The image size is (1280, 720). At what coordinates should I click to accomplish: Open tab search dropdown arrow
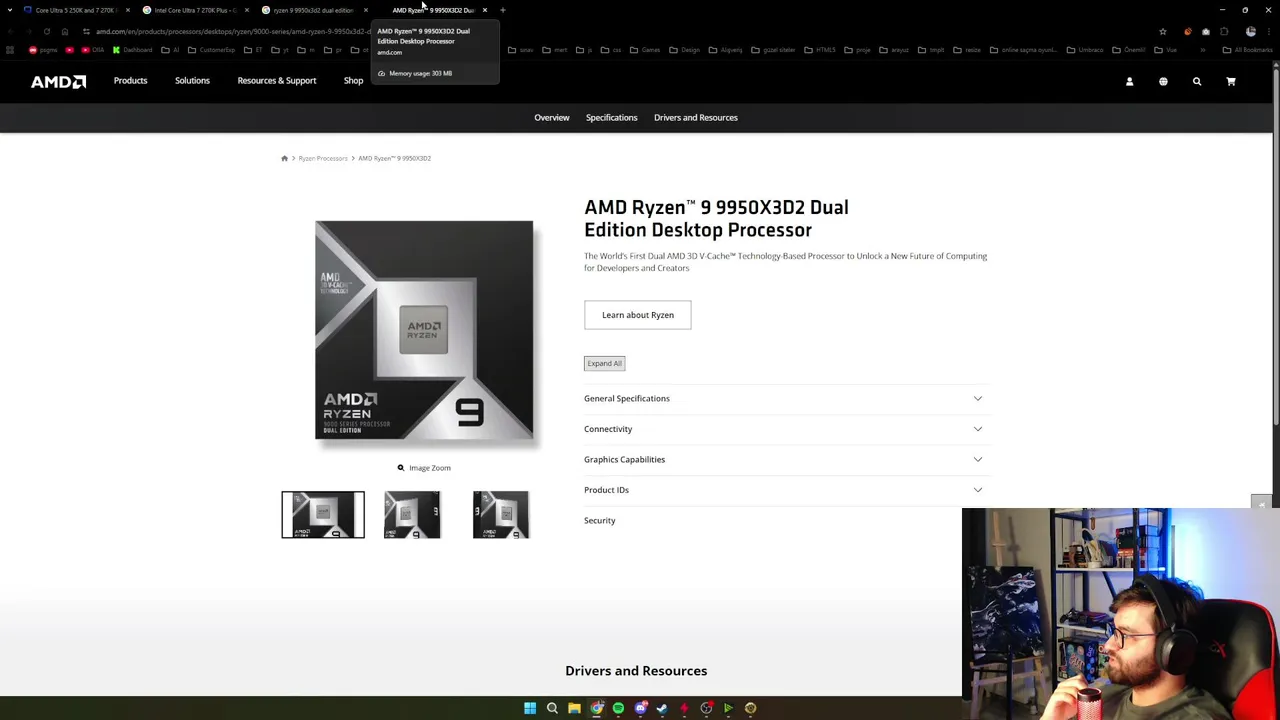coord(9,10)
